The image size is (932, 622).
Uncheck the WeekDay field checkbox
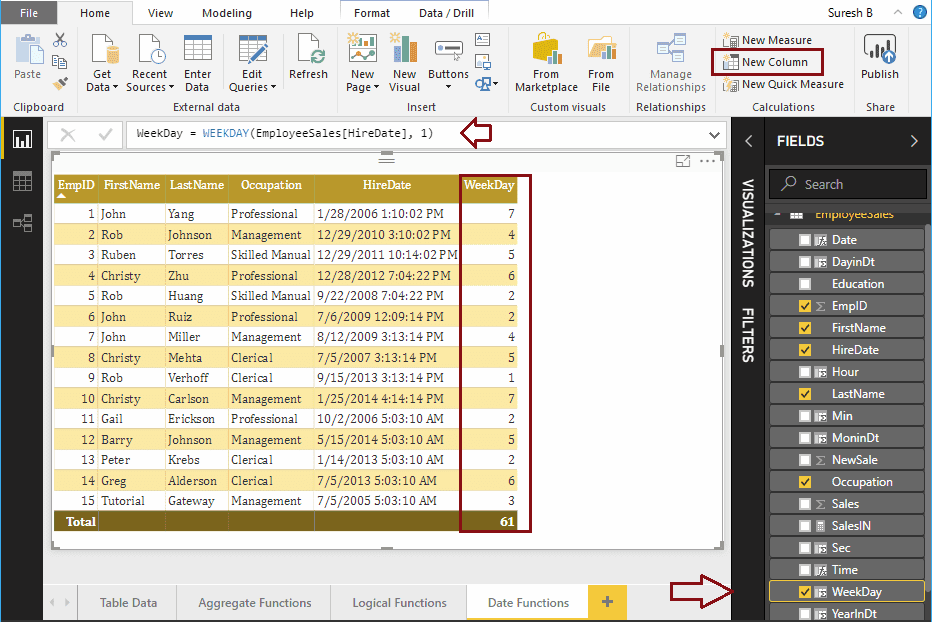pyautogui.click(x=805, y=592)
